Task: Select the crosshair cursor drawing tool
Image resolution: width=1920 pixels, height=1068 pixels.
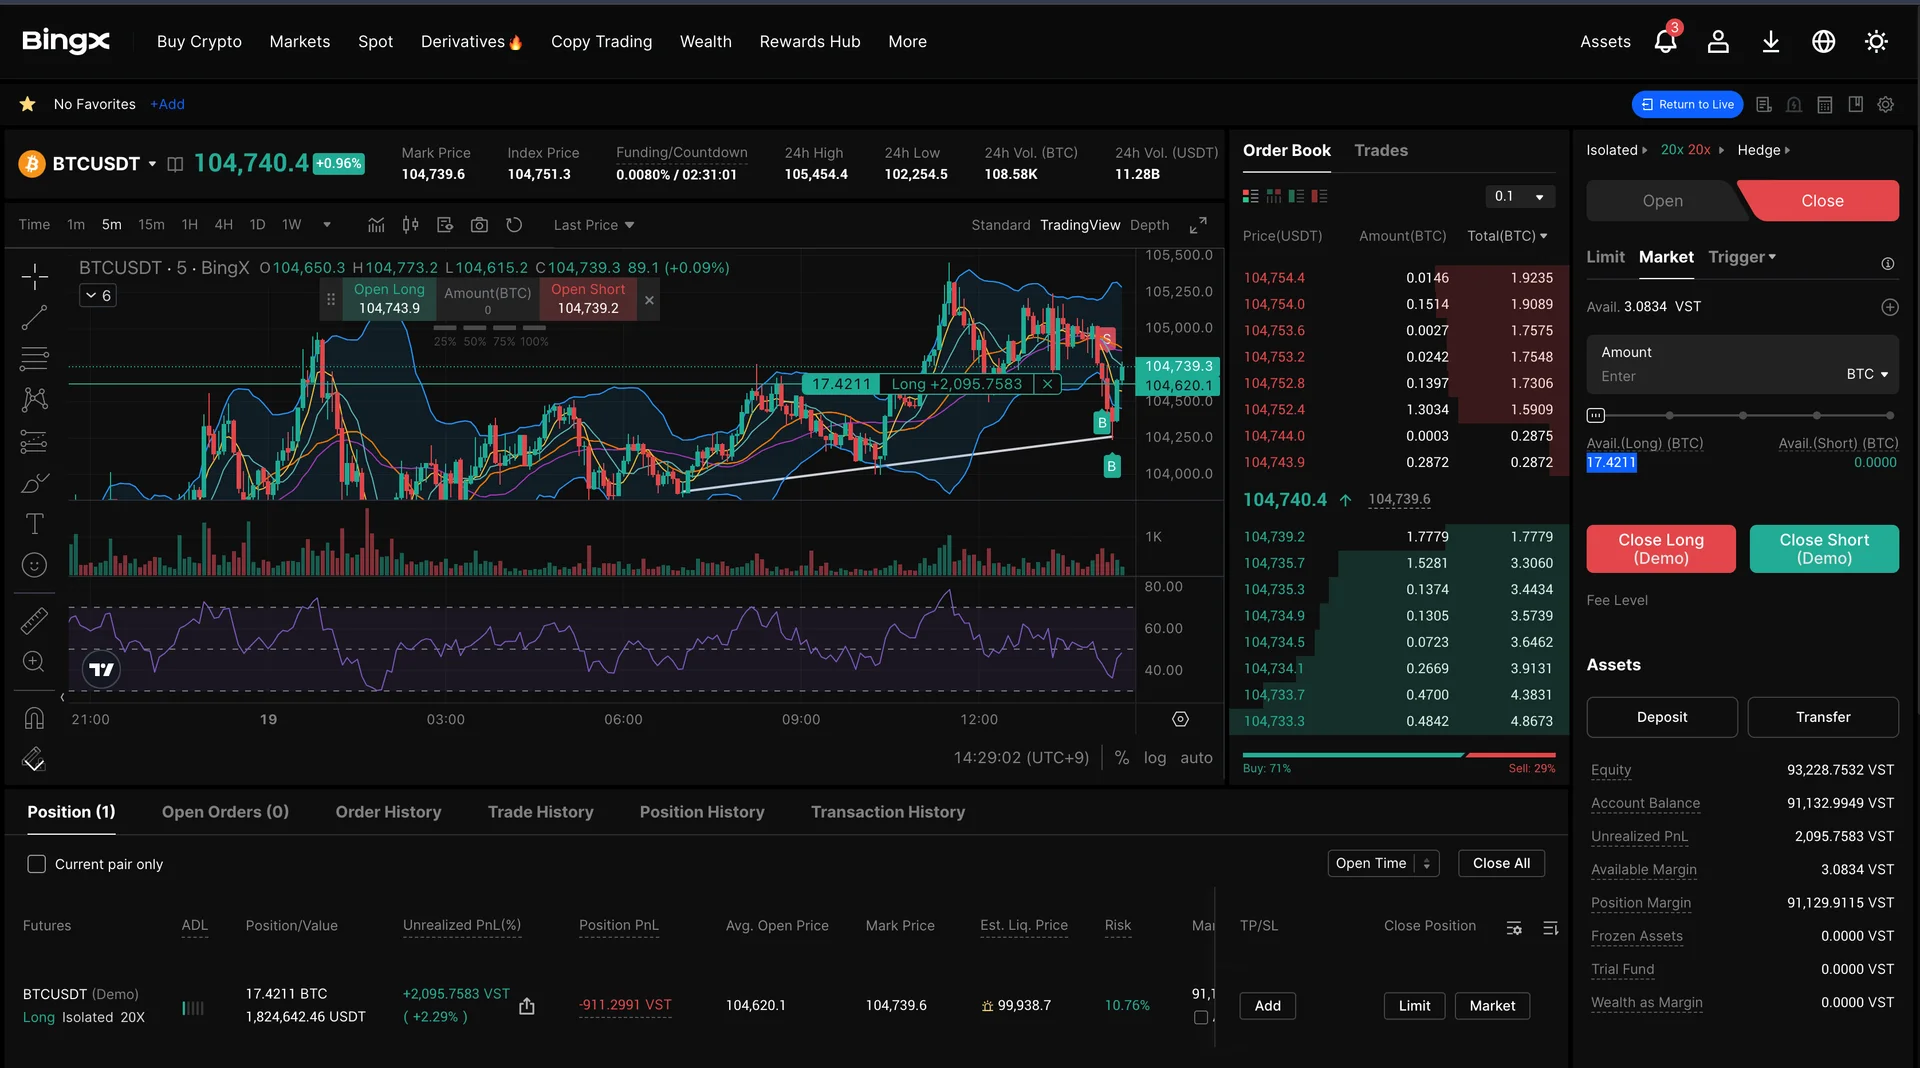Action: pos(34,276)
